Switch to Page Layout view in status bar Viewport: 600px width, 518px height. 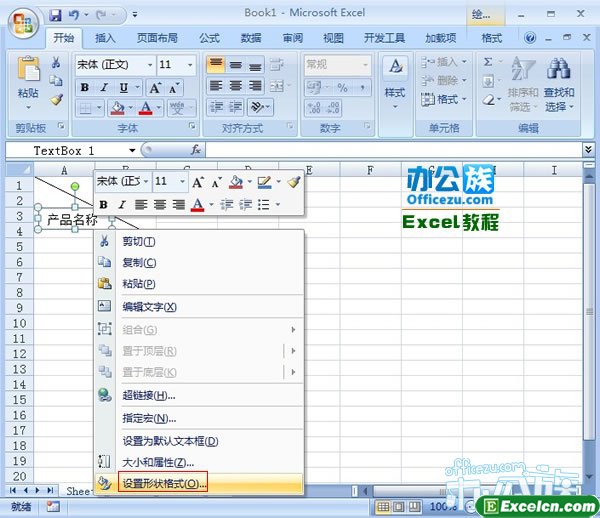[x=399, y=507]
